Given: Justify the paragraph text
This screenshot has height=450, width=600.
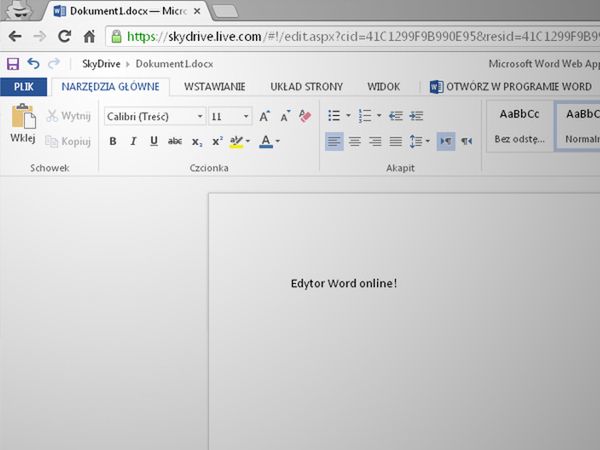Looking at the screenshot, I should click(x=396, y=142).
